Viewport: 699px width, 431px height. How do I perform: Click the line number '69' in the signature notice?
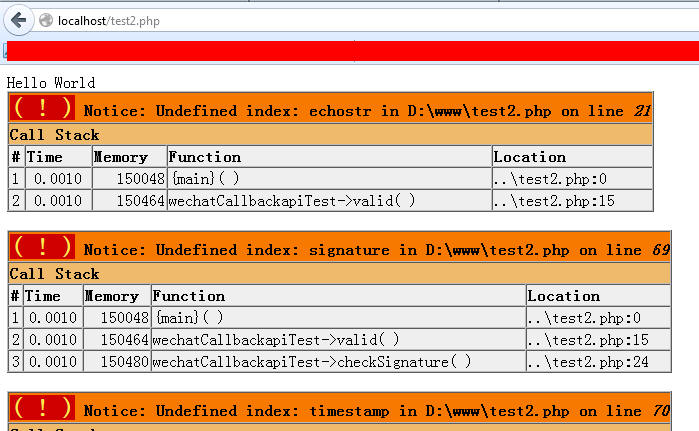[661, 250]
